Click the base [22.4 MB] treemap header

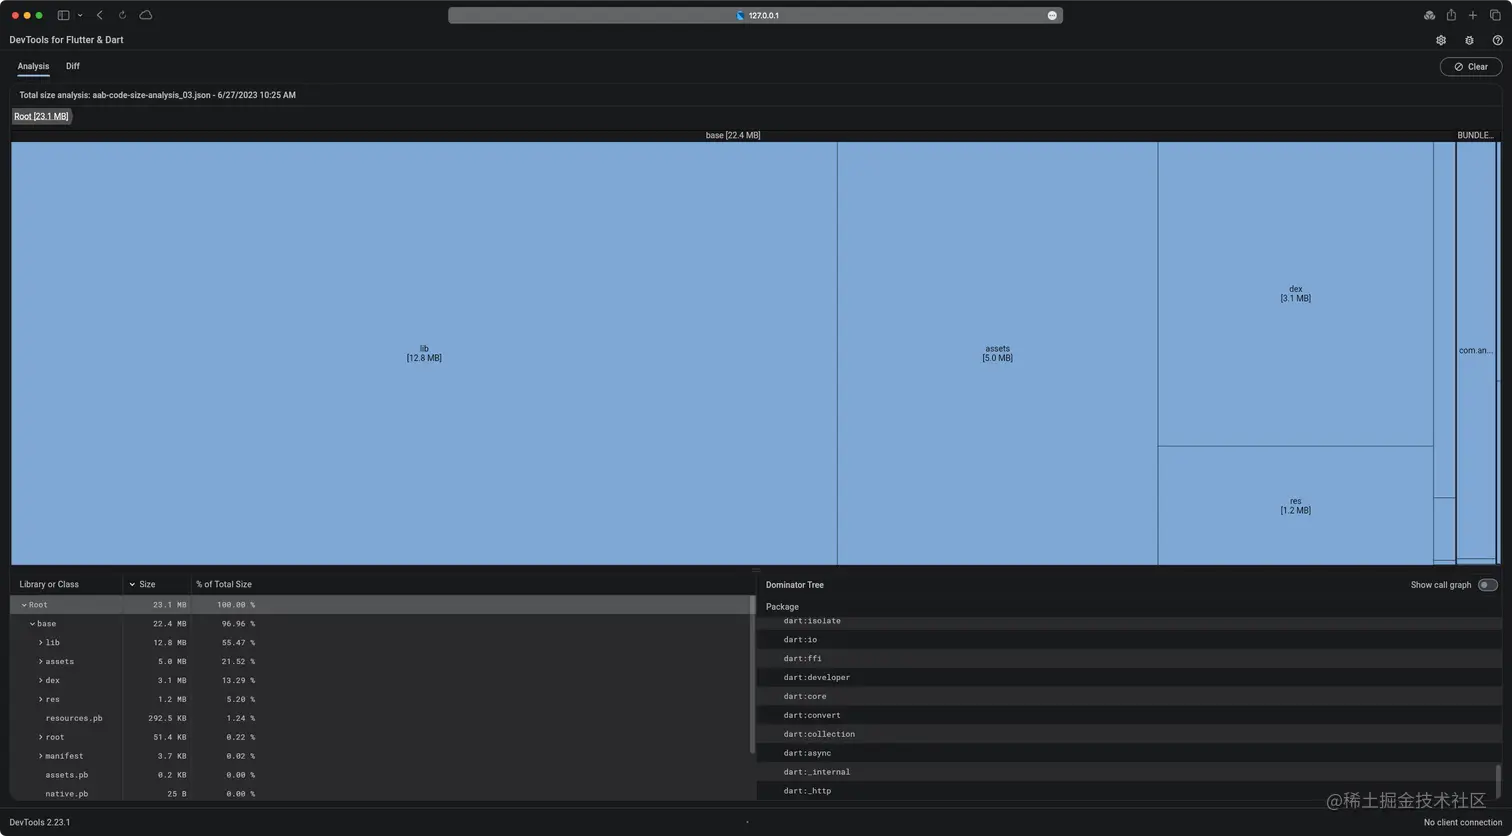(x=733, y=135)
